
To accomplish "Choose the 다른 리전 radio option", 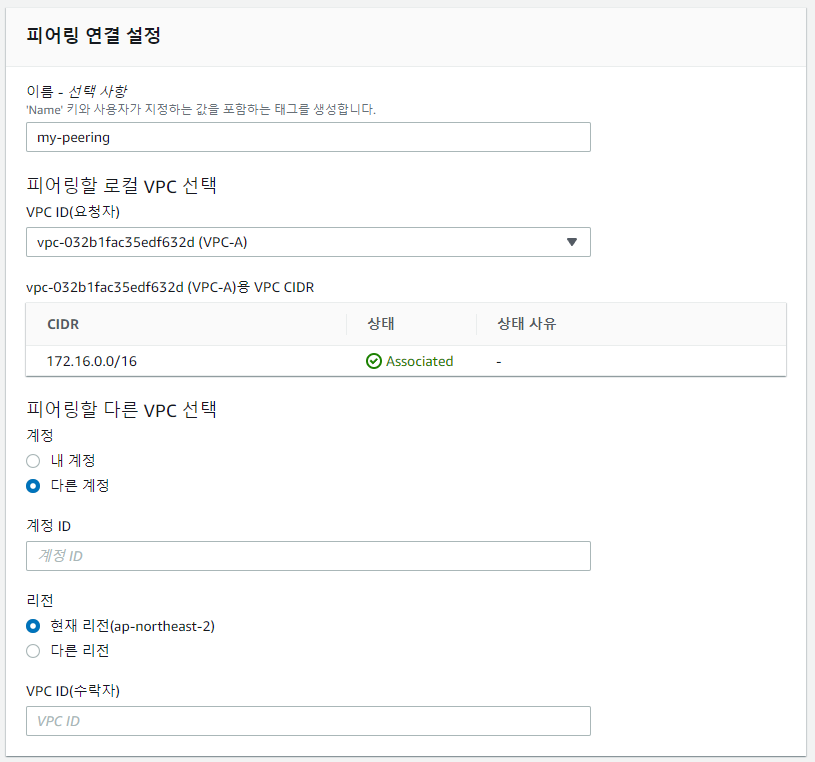I will pyautogui.click(x=33, y=651).
